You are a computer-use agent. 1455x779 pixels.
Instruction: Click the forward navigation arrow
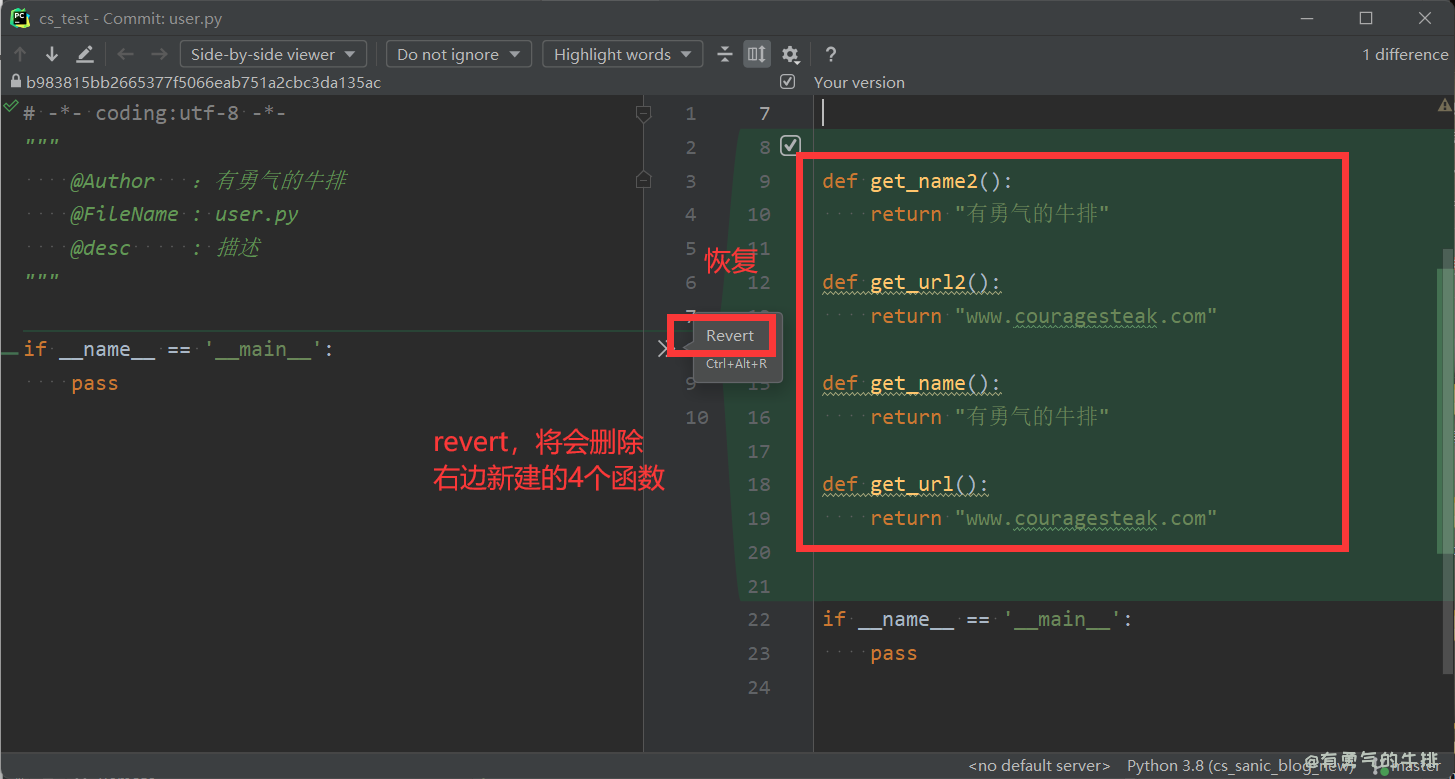point(158,54)
